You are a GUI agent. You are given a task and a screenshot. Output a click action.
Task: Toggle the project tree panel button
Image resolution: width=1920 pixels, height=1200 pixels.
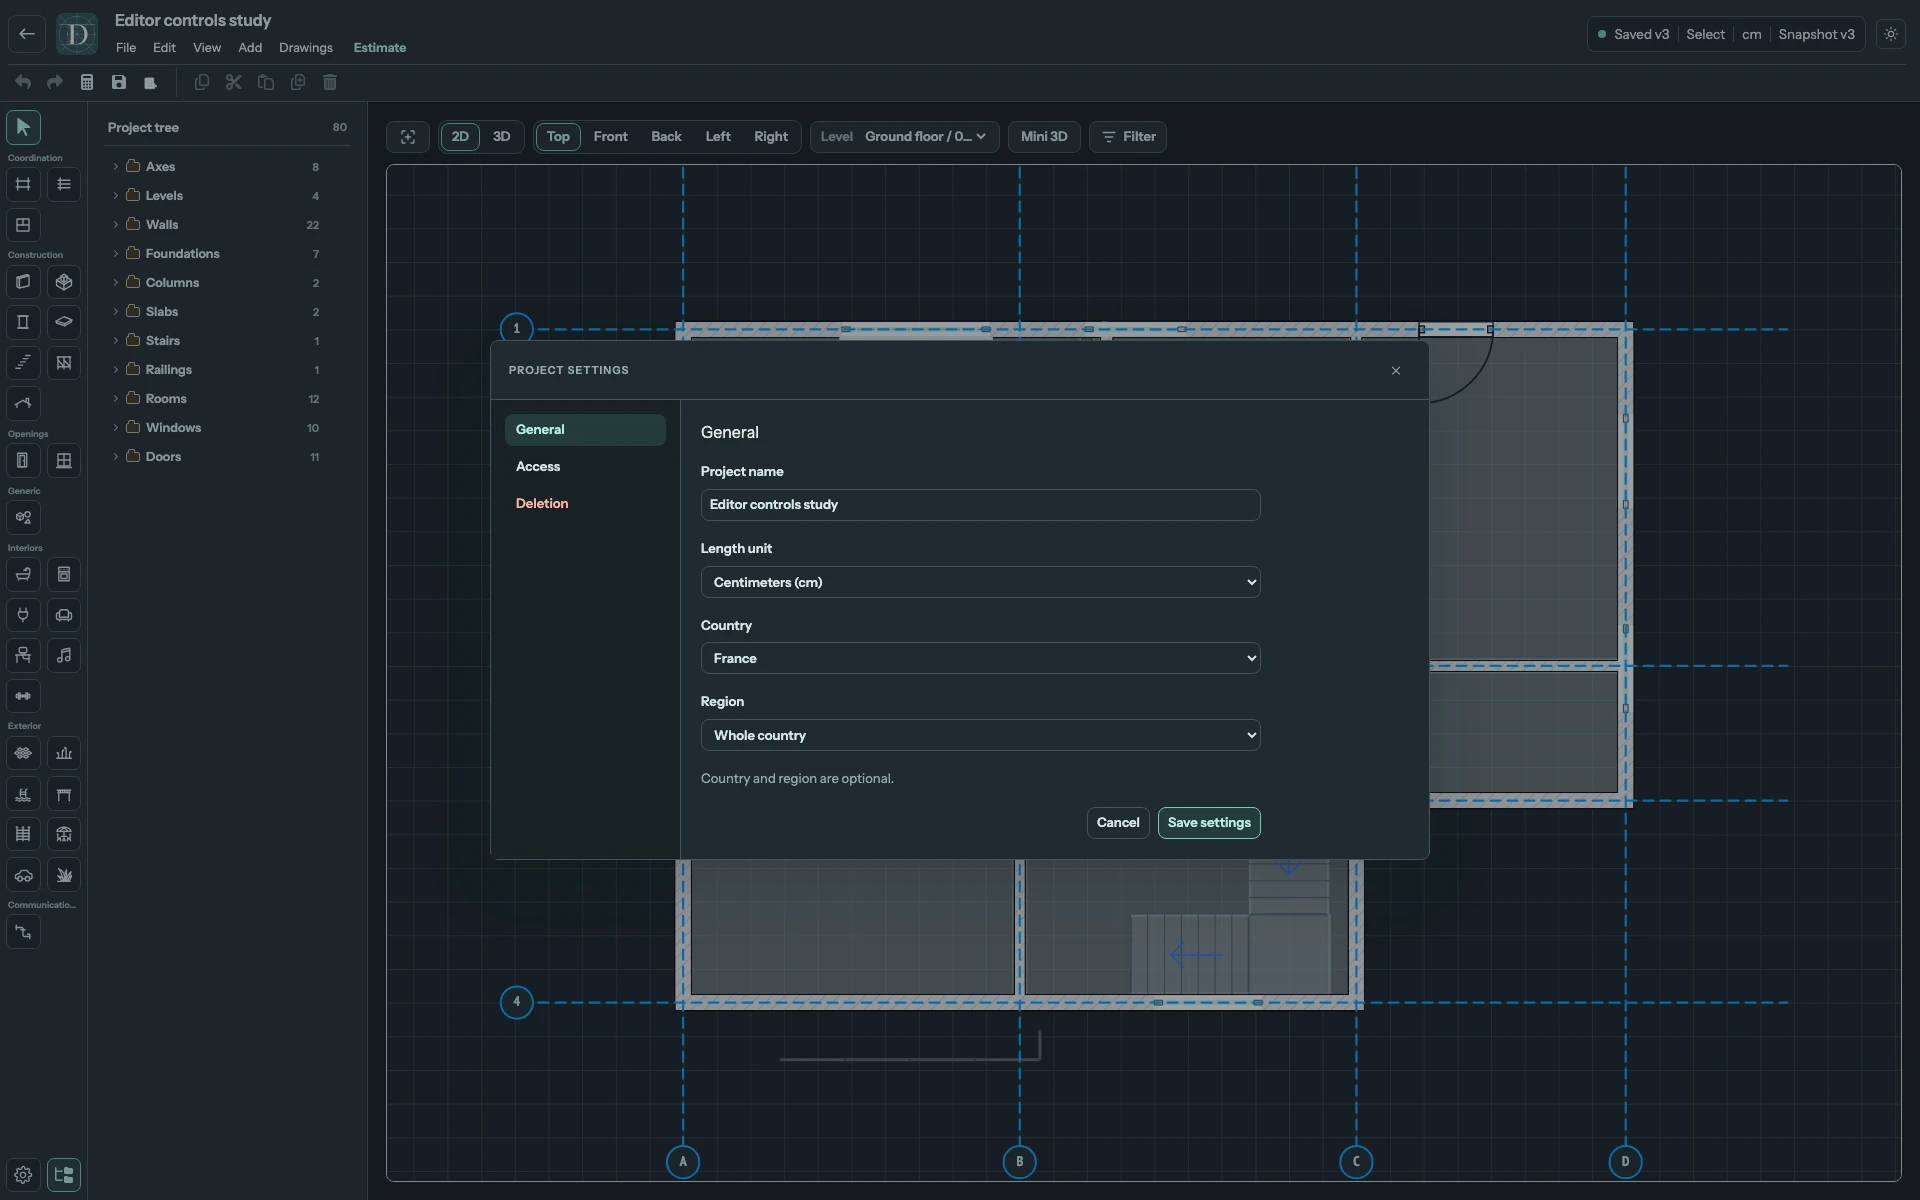click(64, 1175)
